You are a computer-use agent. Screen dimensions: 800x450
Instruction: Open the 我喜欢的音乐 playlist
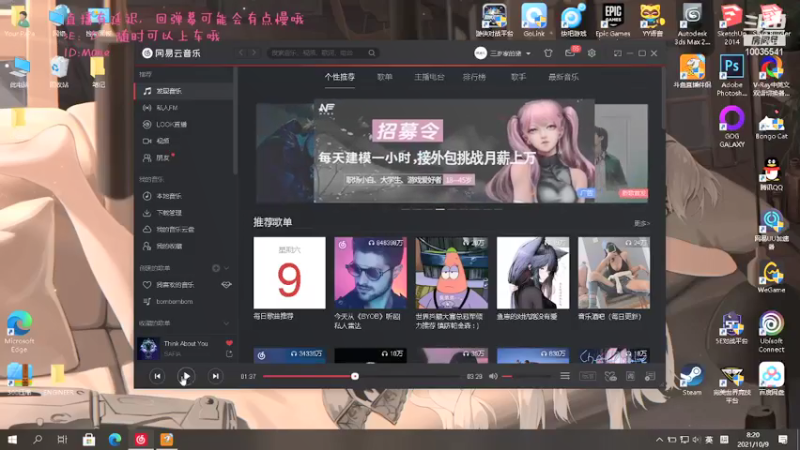tap(175, 285)
